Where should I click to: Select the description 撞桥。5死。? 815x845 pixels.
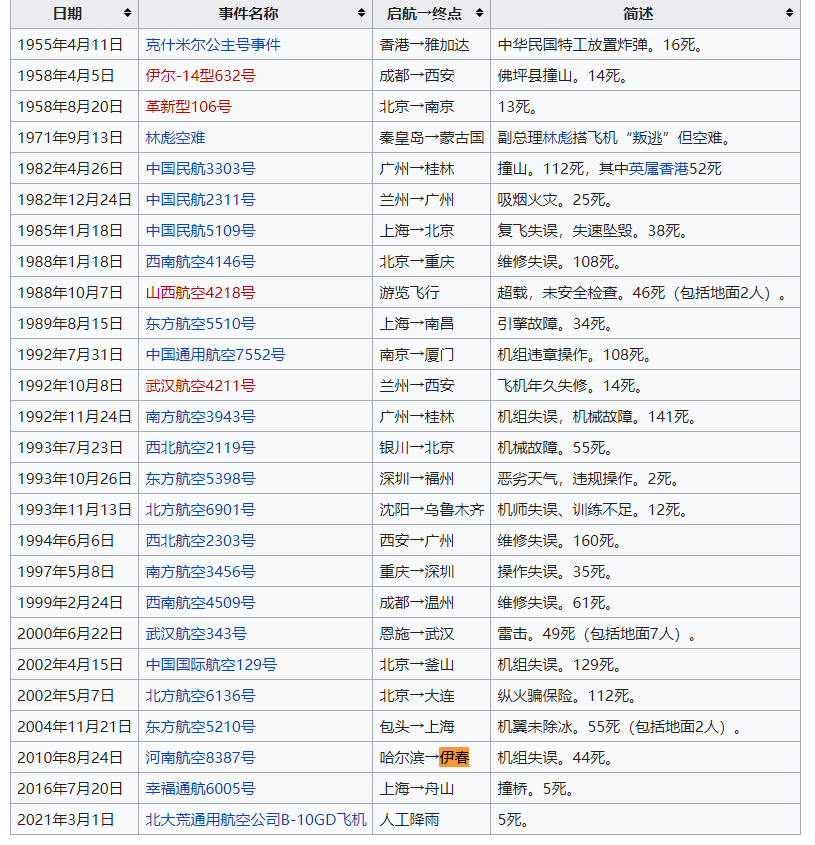645,788
